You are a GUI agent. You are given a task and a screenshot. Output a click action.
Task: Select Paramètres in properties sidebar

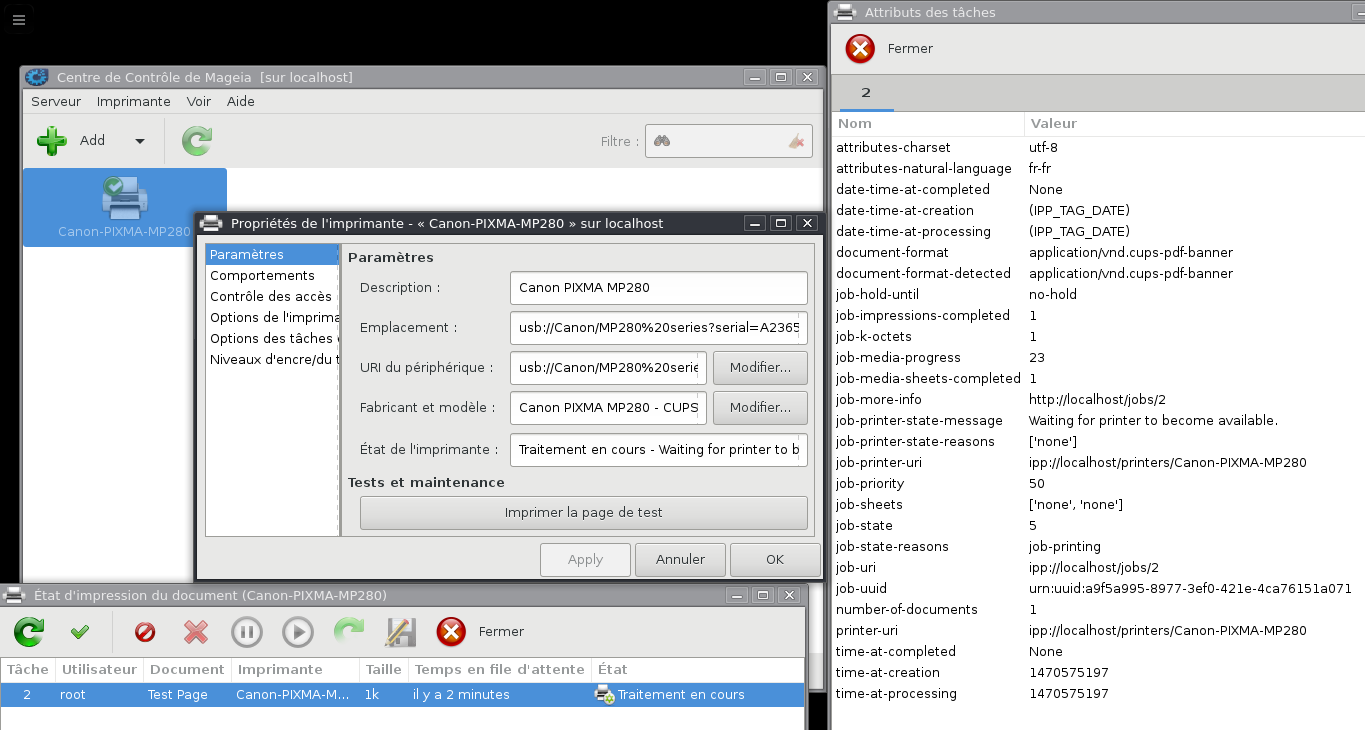coord(272,254)
